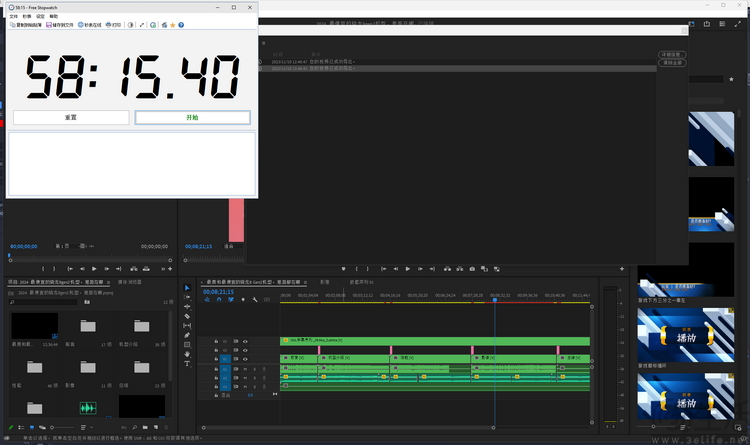This screenshot has width=750, height=445.
Task: Toggle snap magnet in timeline
Action: [x=219, y=300]
